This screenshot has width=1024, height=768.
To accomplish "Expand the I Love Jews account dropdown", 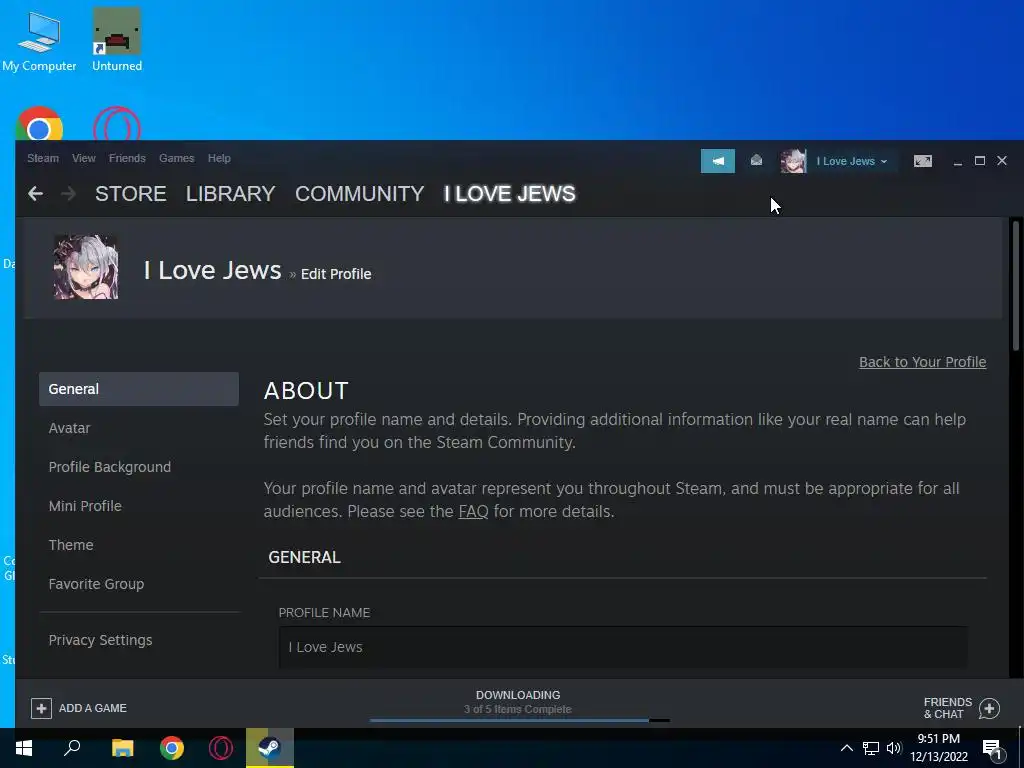I will [851, 161].
